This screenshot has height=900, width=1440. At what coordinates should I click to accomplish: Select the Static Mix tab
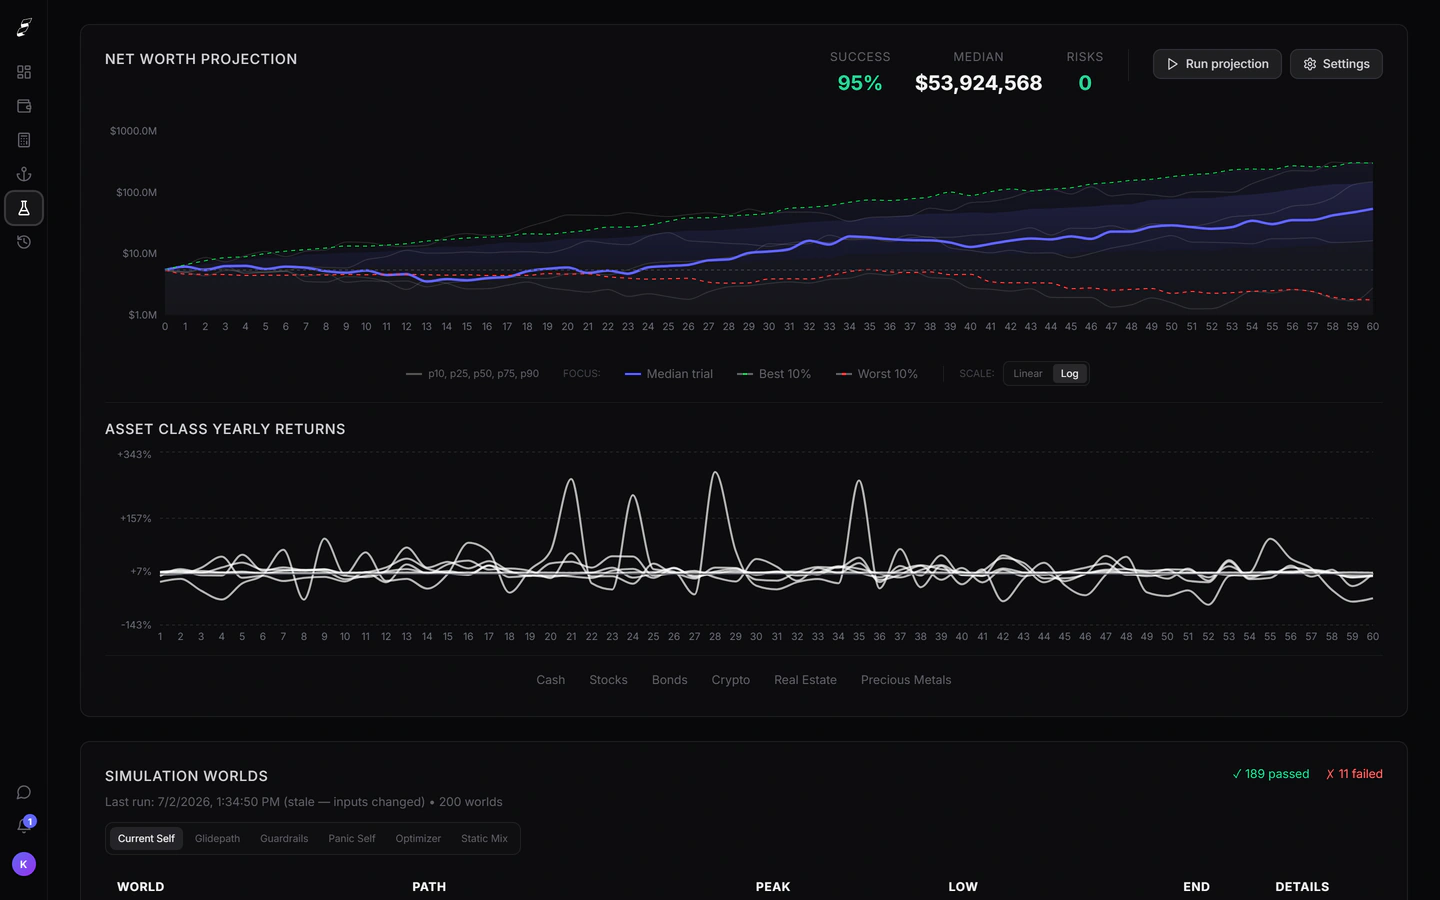(484, 839)
